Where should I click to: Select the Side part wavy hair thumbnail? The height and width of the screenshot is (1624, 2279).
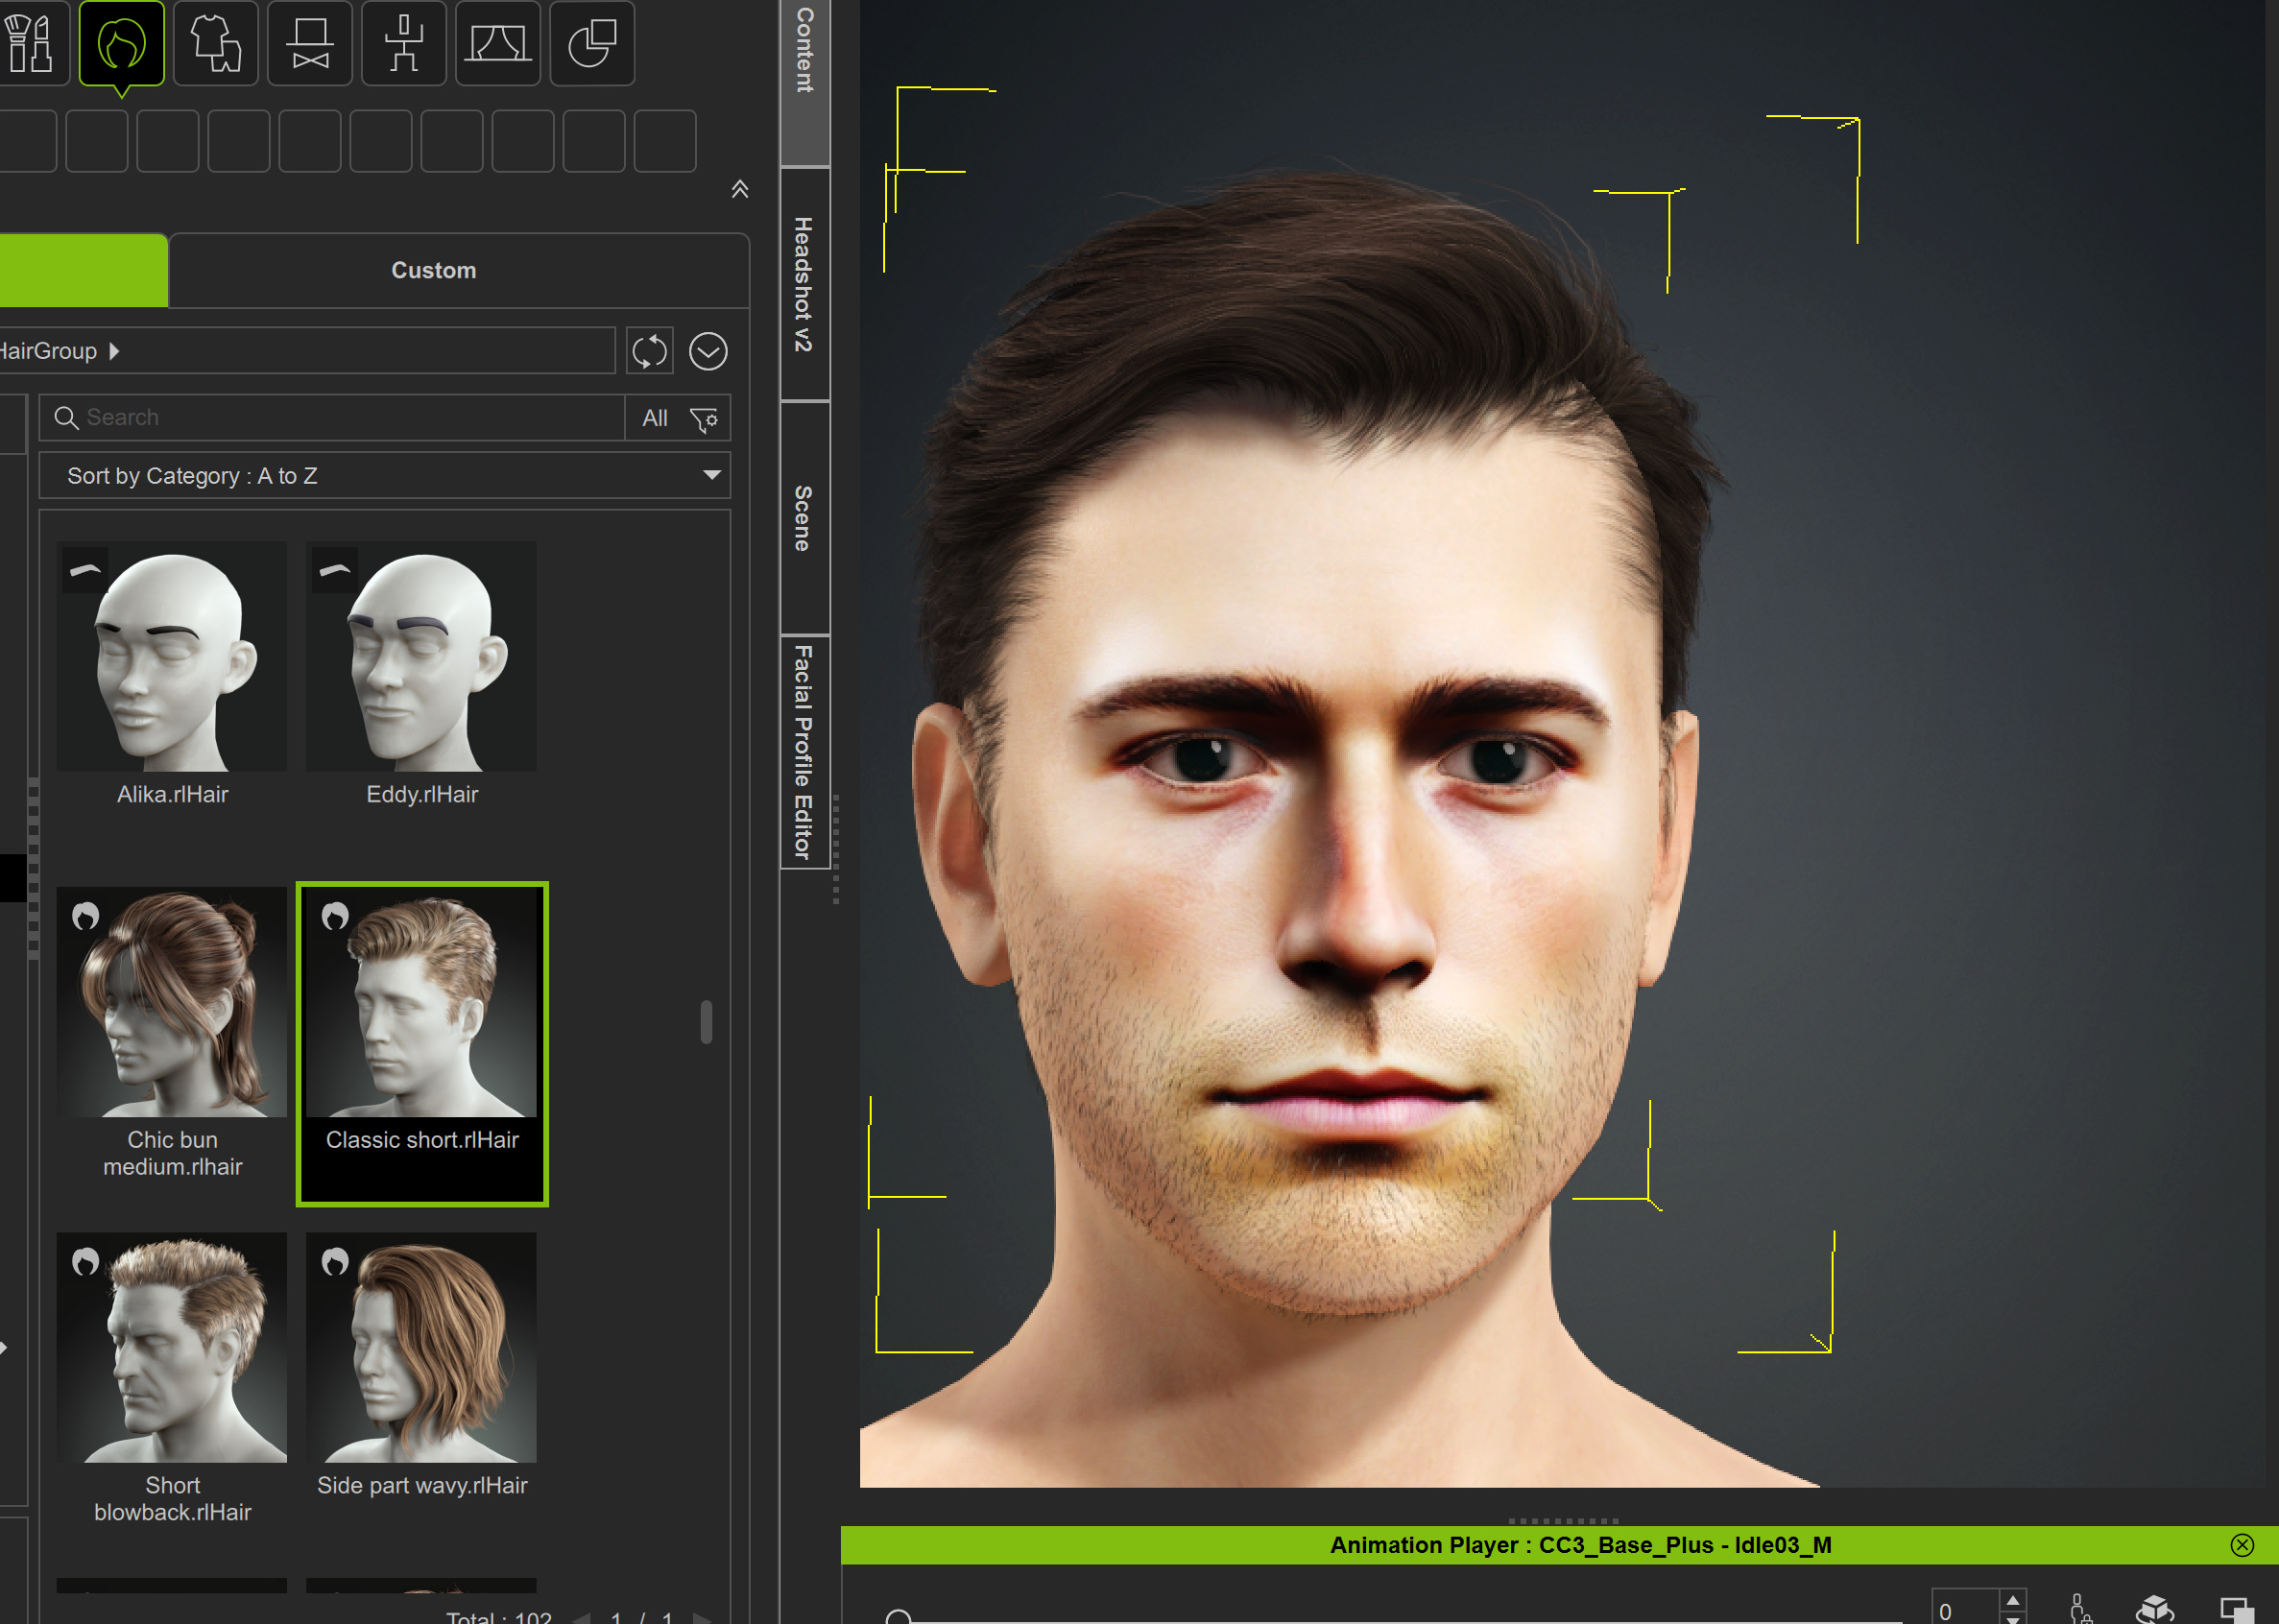pyautogui.click(x=421, y=1347)
